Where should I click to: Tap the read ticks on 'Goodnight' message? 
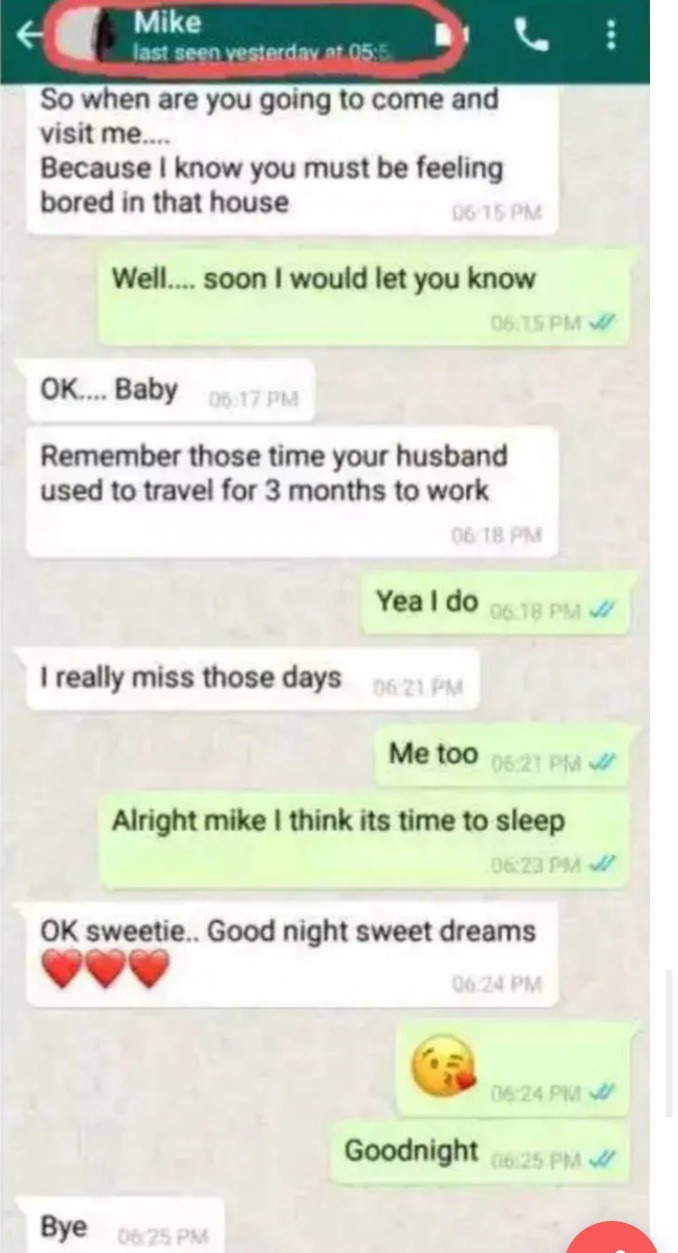[x=602, y=1160]
